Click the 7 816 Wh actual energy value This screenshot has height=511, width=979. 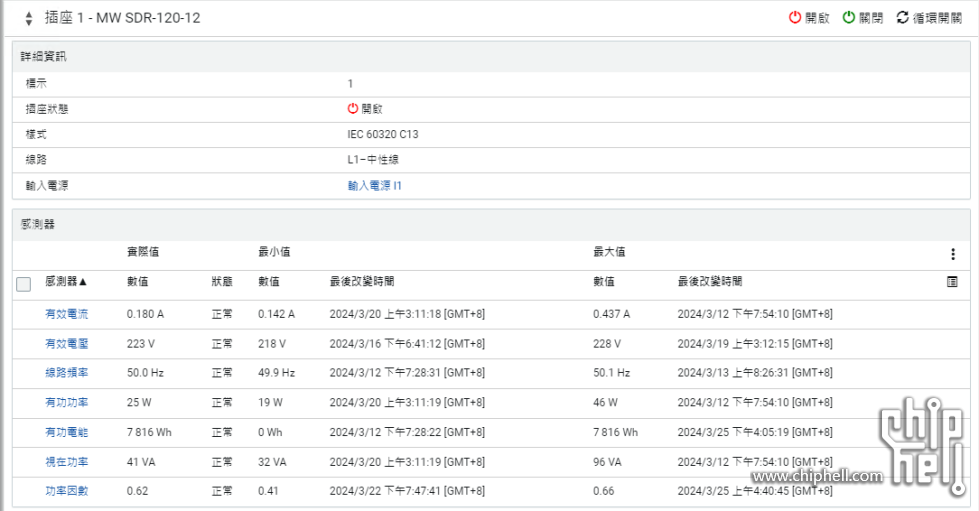(x=149, y=432)
